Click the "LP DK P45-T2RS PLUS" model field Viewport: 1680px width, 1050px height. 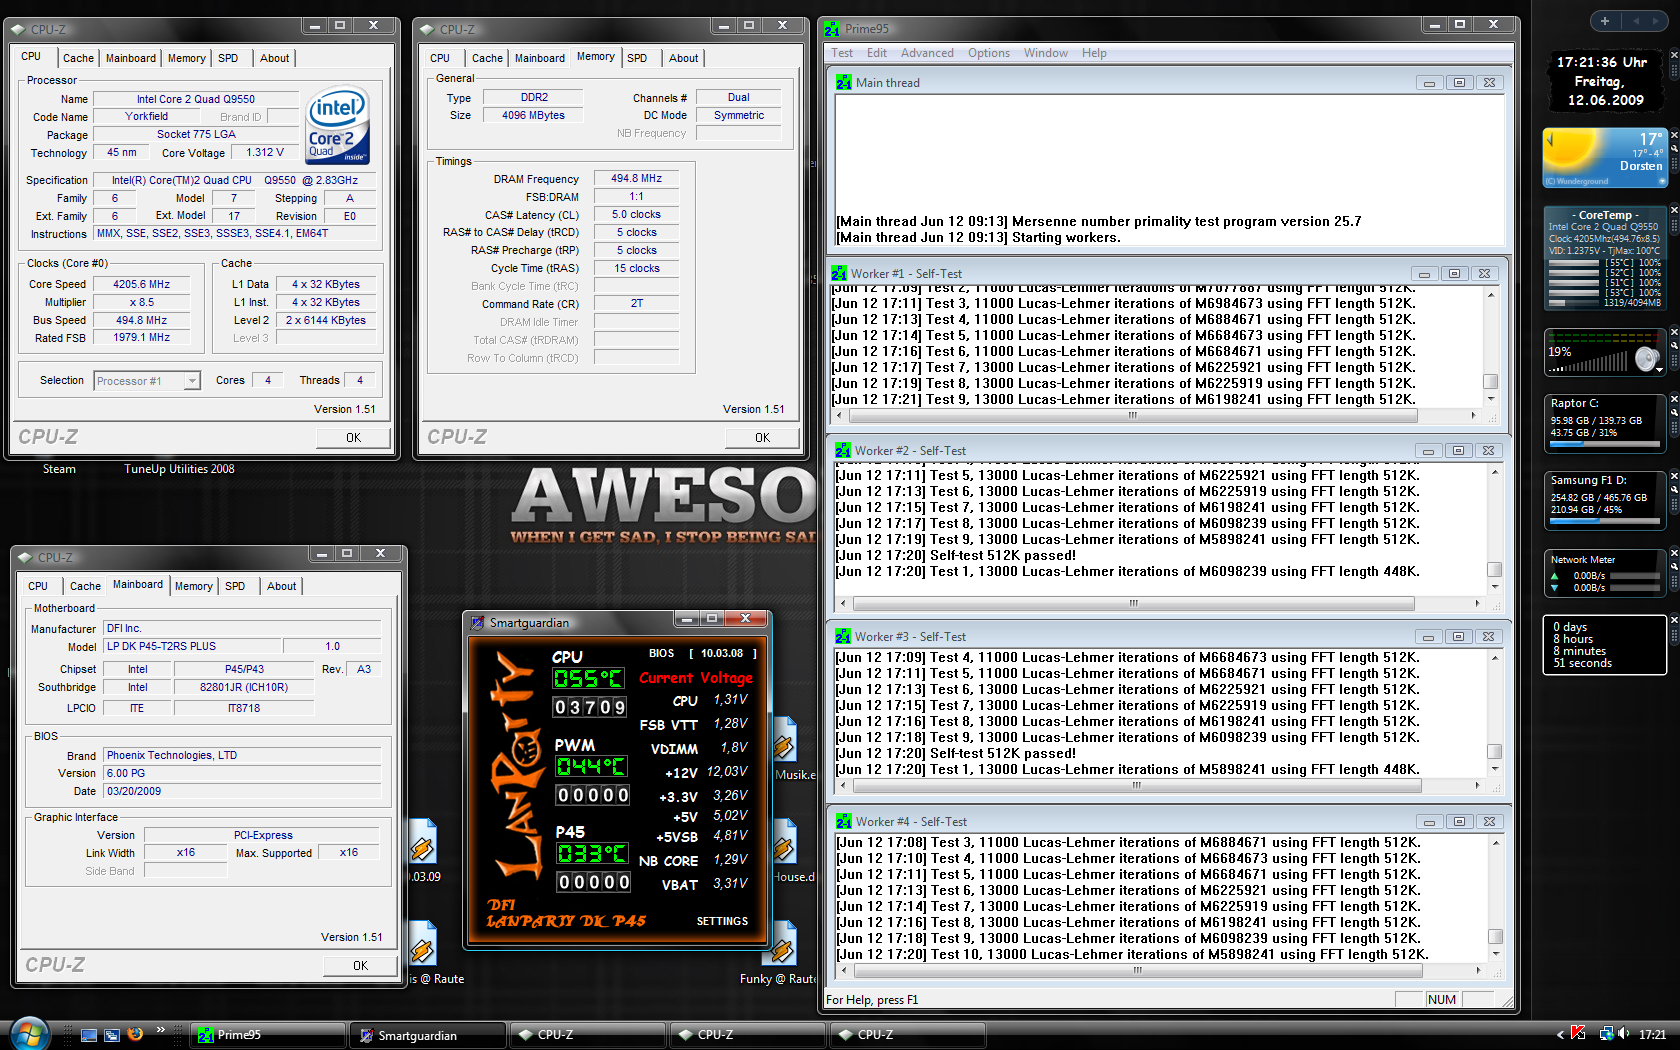(193, 647)
